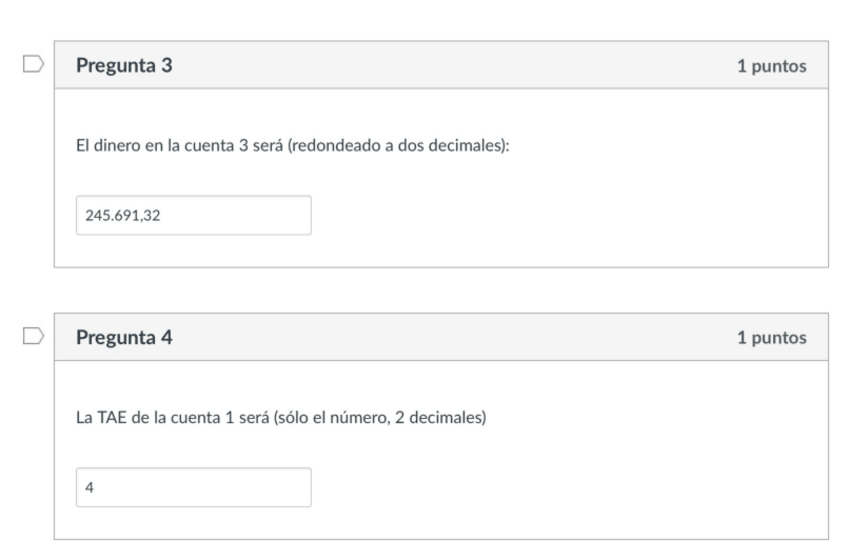The image size is (848, 560).
Task: Click the gray header bar of Pregunta 3
Action: coord(450,66)
